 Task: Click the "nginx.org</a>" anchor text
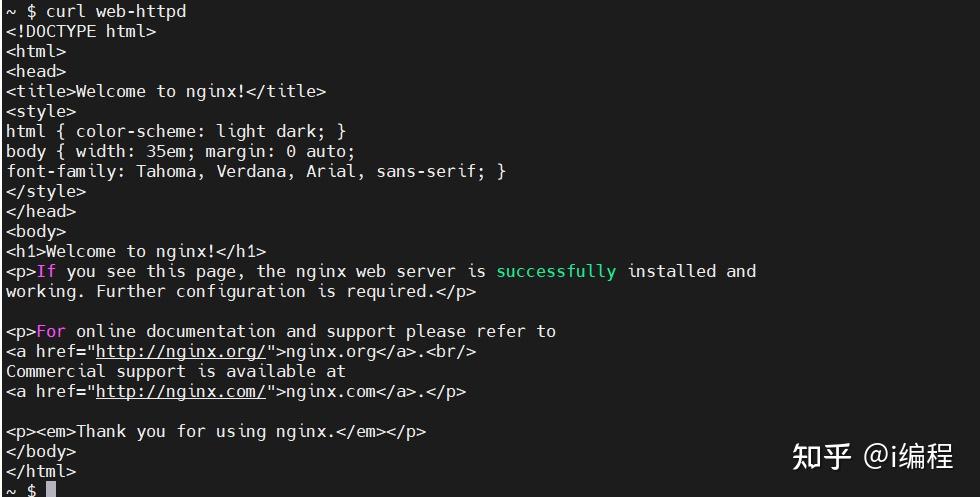(336, 351)
